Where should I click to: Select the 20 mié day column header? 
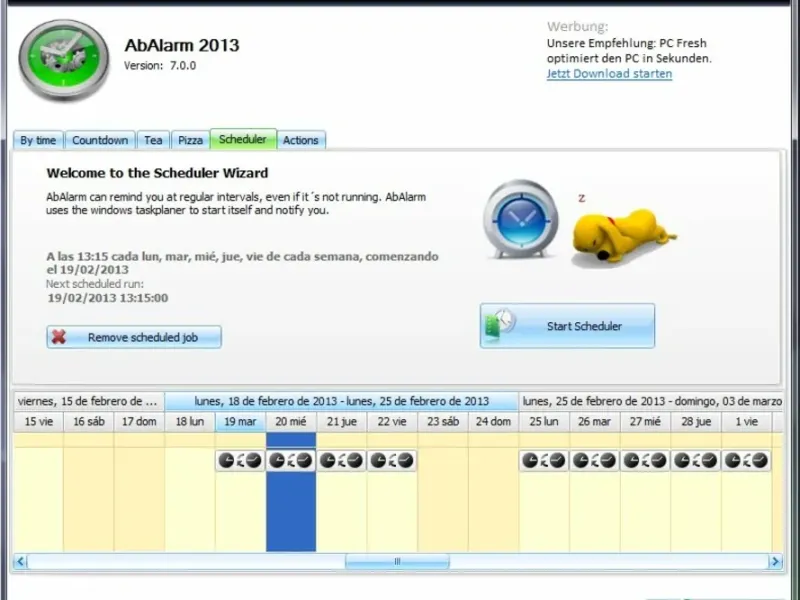pos(291,422)
